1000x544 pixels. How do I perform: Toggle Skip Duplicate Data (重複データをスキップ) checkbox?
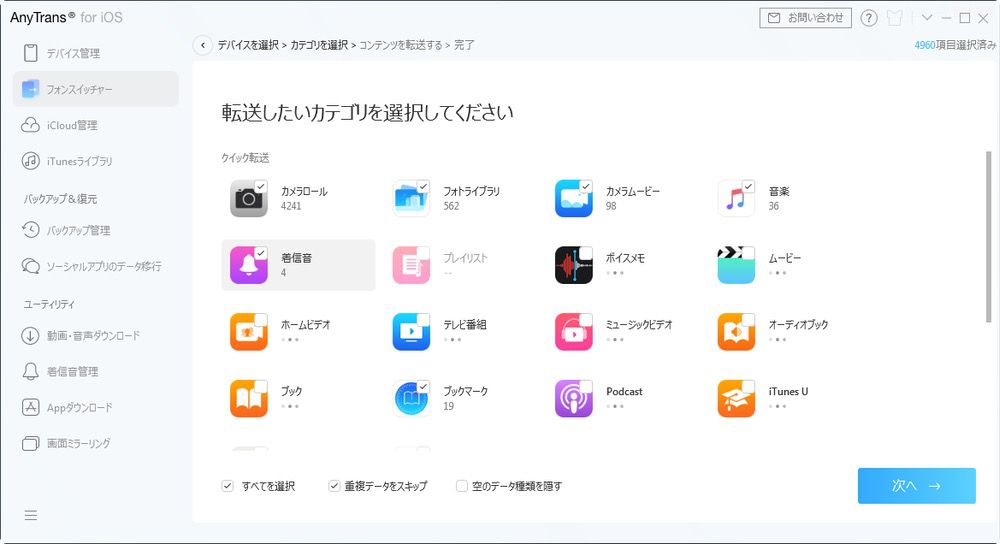point(335,486)
